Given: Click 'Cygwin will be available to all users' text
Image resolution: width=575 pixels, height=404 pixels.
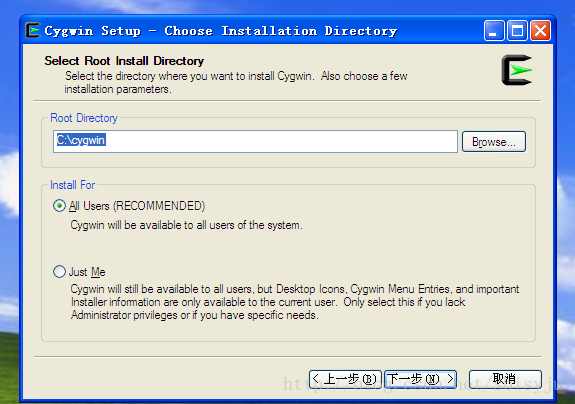Looking at the screenshot, I should pyautogui.click(x=186, y=225).
